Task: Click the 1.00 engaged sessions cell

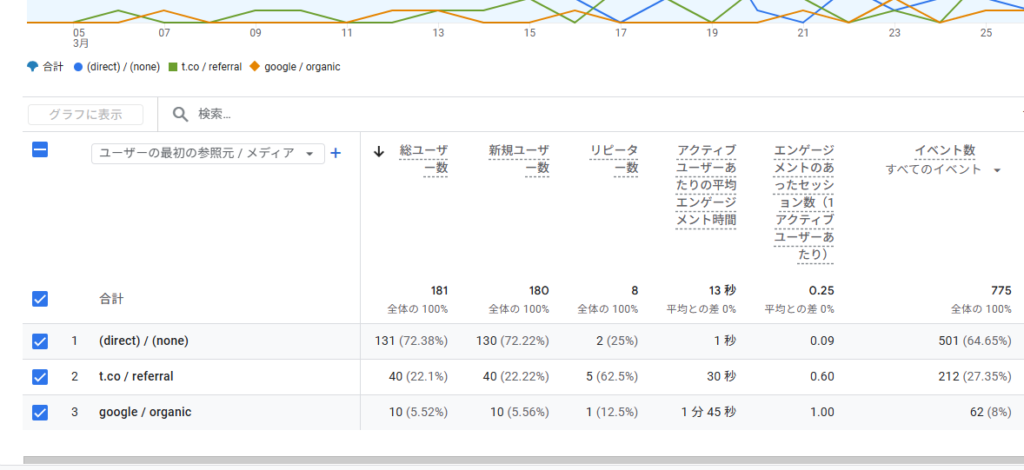Action: pos(822,413)
